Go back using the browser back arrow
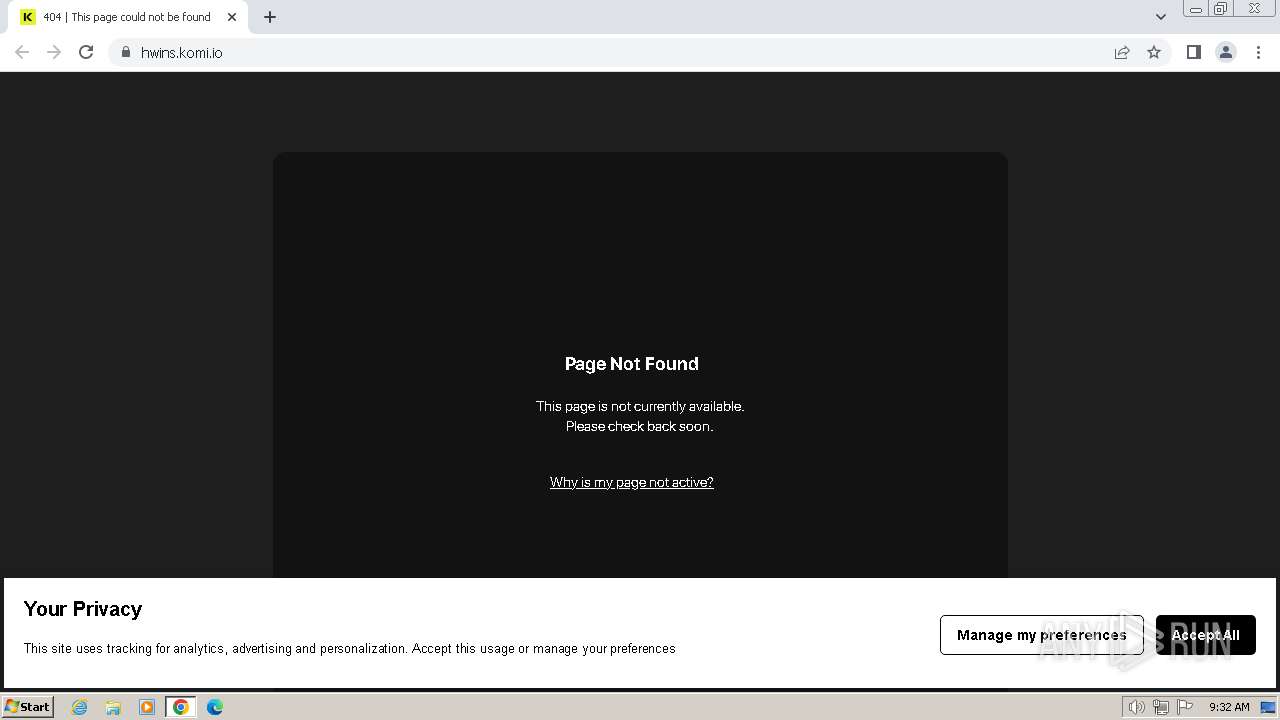The height and width of the screenshot is (720, 1280). click(22, 52)
